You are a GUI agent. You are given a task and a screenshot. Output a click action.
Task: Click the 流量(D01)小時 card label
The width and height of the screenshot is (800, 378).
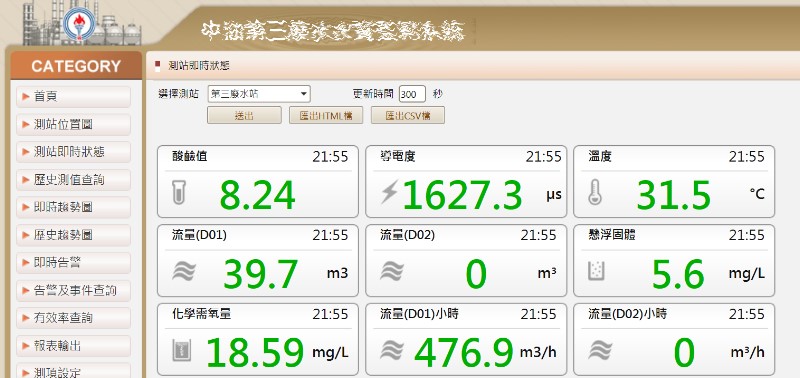[419, 314]
